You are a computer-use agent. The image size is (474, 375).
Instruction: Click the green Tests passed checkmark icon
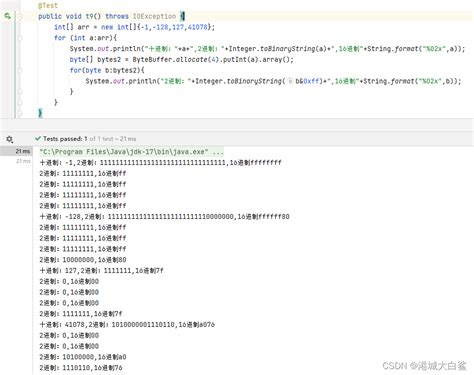pos(38,138)
